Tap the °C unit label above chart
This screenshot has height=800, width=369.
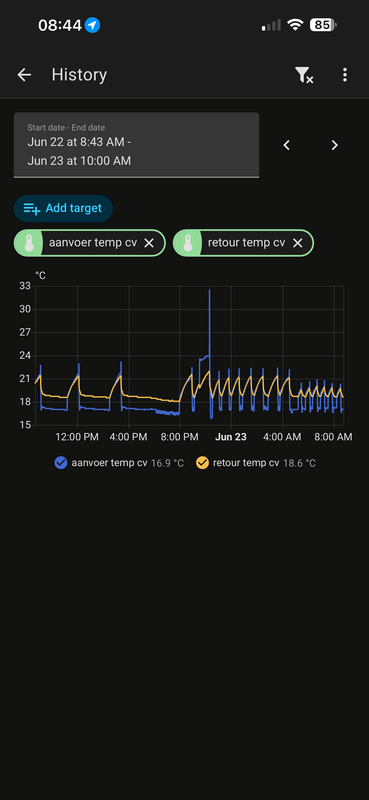40,276
